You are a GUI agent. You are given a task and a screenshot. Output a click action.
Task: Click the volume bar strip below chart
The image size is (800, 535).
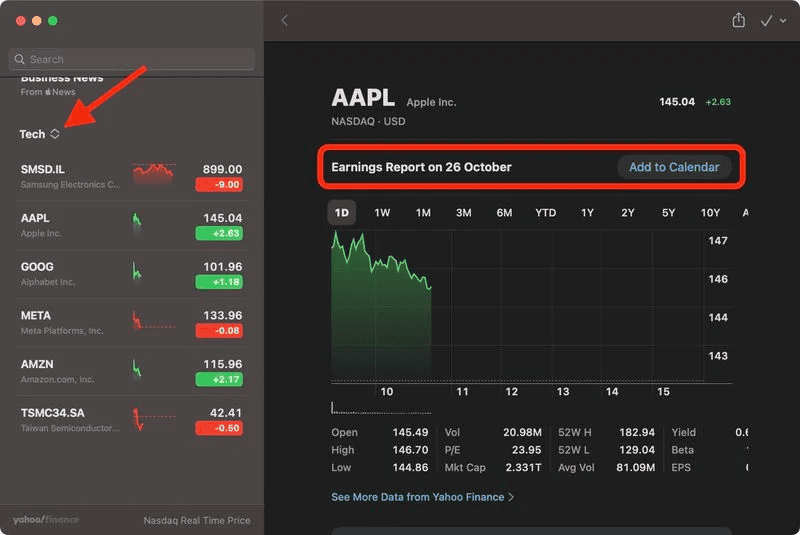[x=381, y=407]
